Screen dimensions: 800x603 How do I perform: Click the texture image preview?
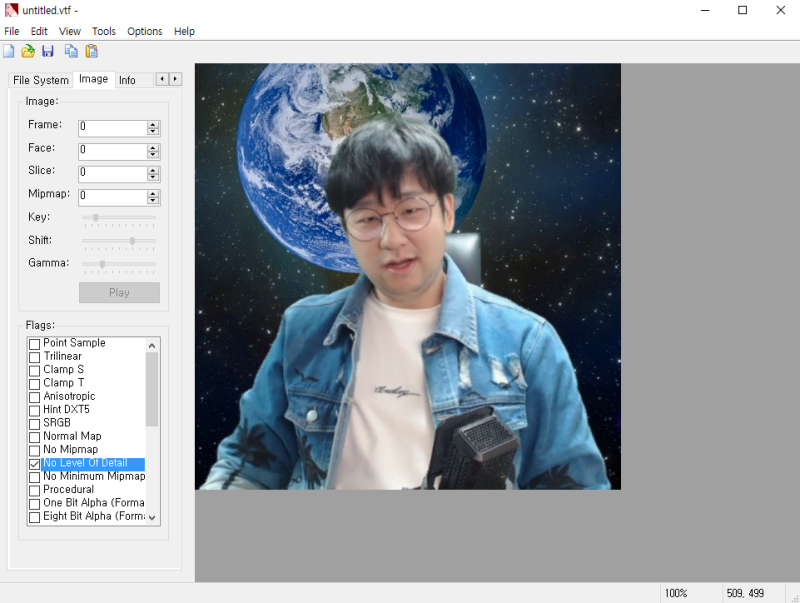[408, 276]
